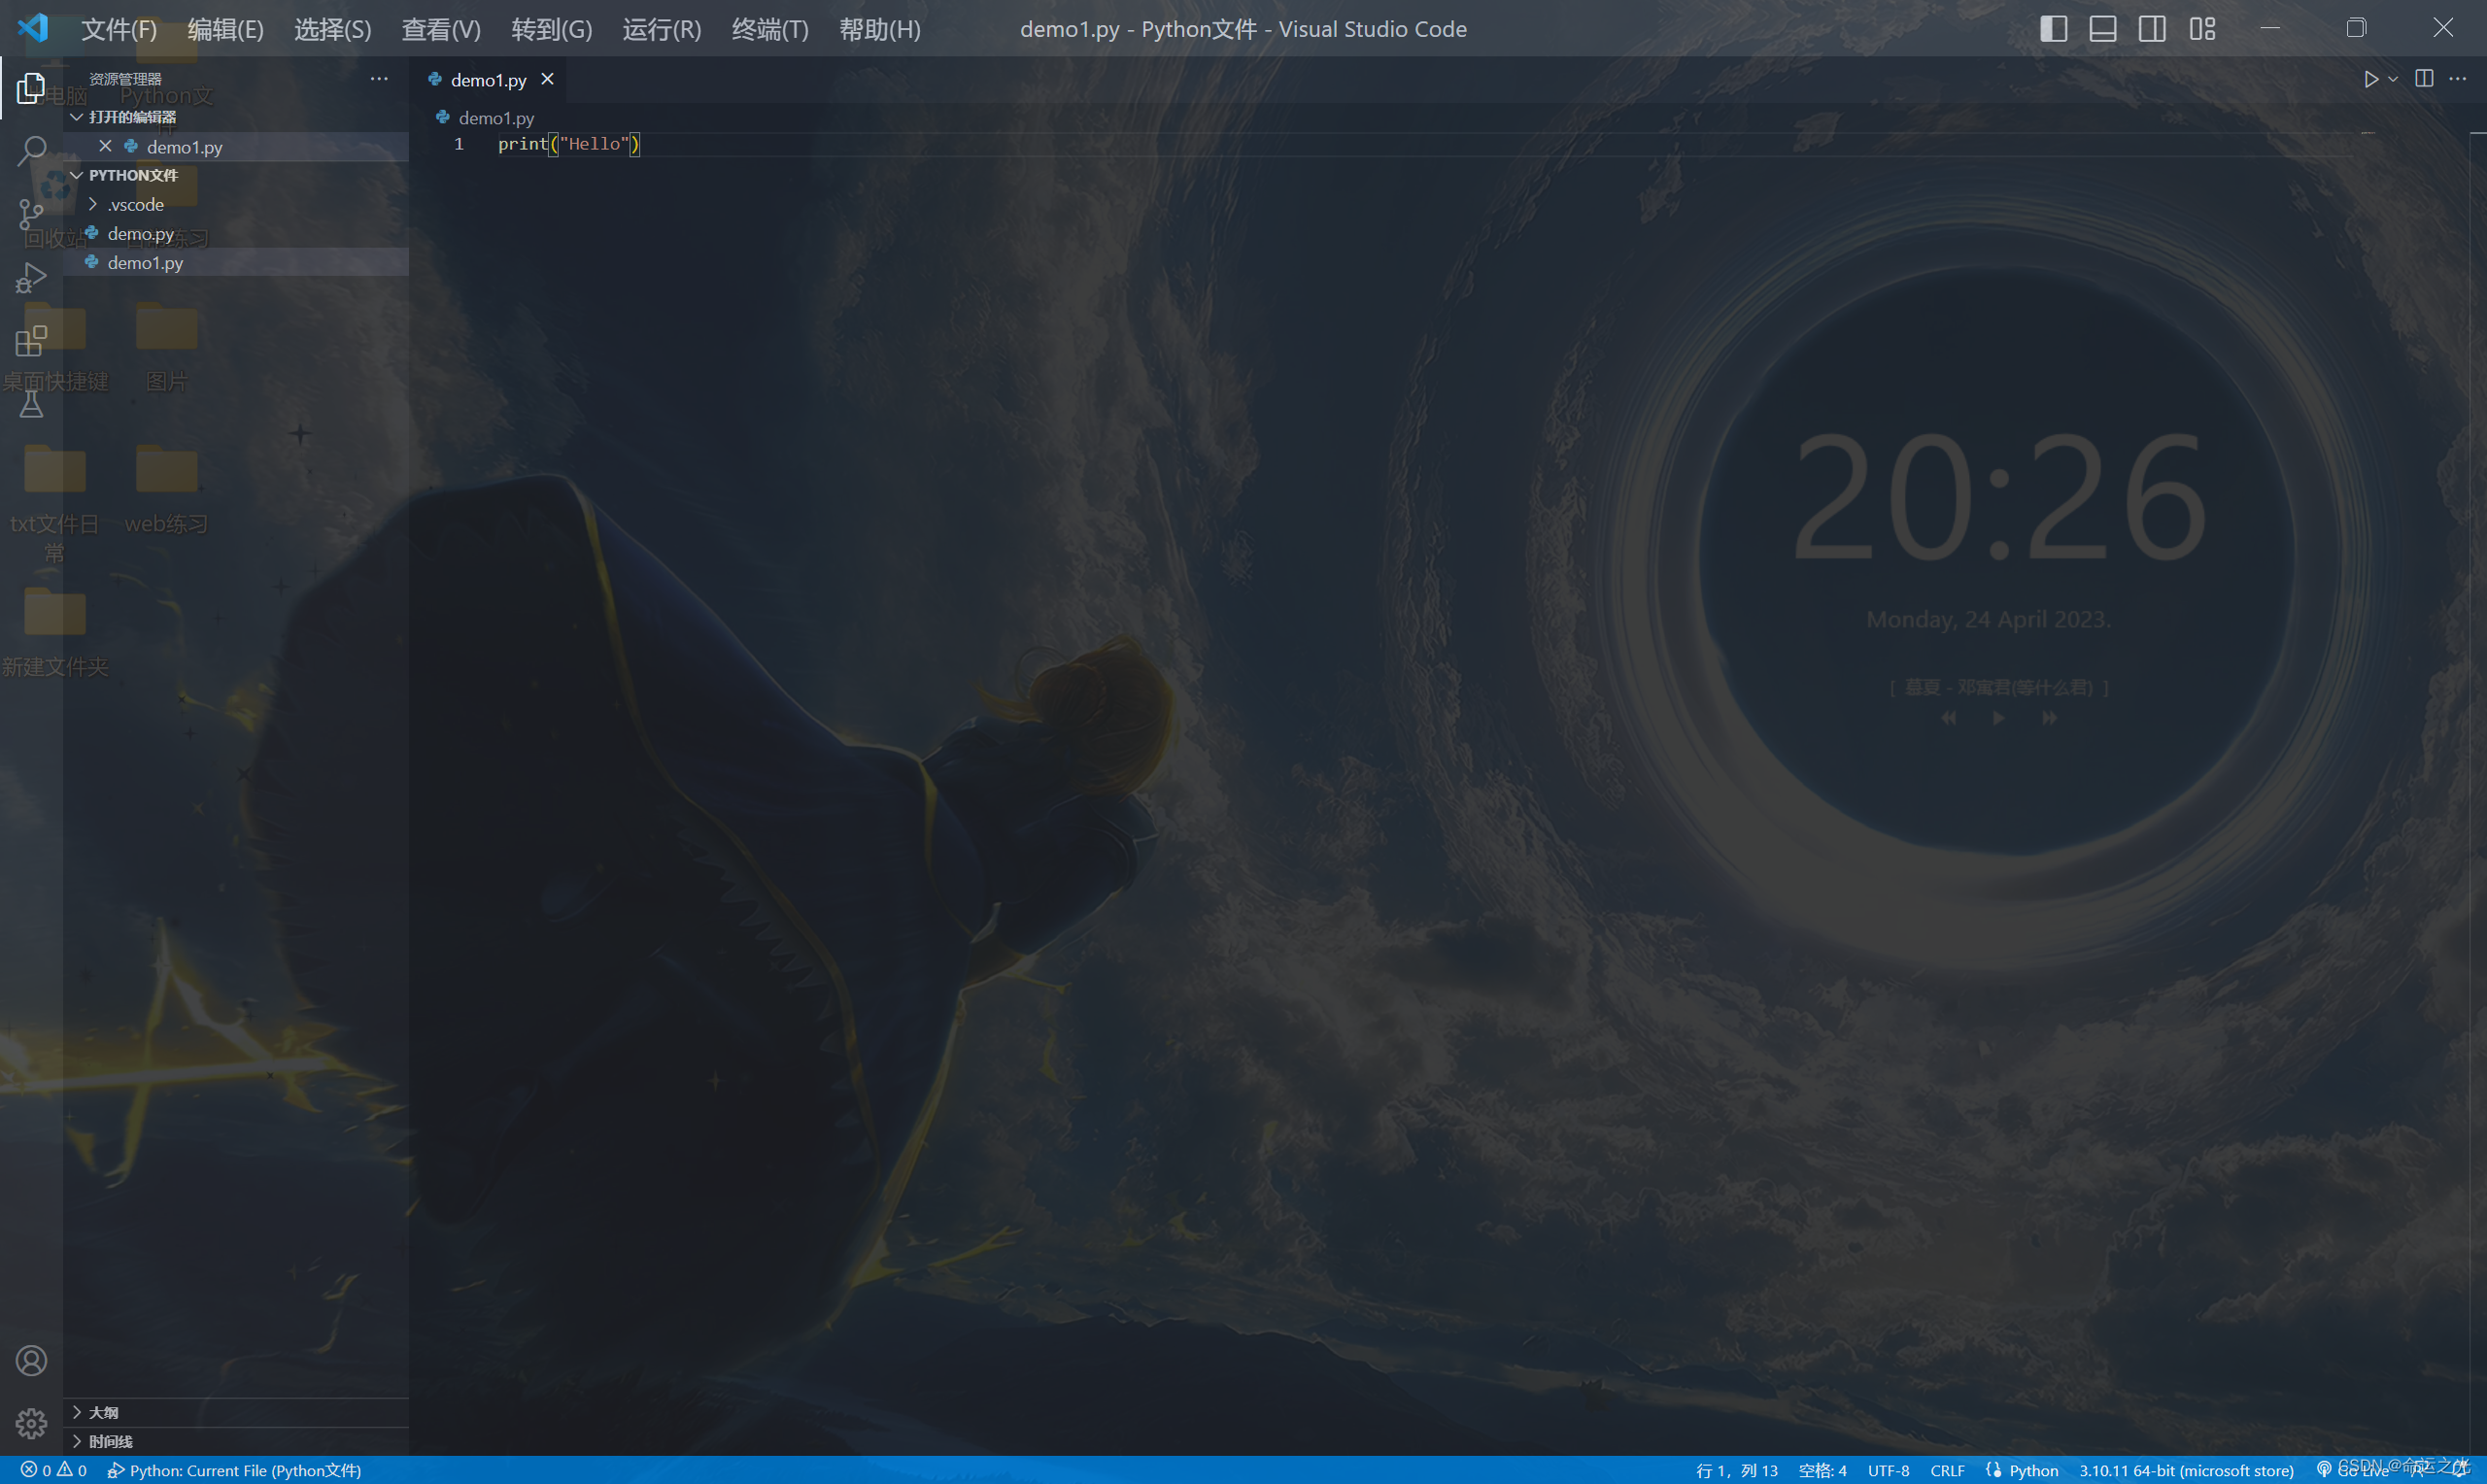2487x1484 pixels.
Task: Open dropdown arrow beside run button
Action: point(2393,79)
